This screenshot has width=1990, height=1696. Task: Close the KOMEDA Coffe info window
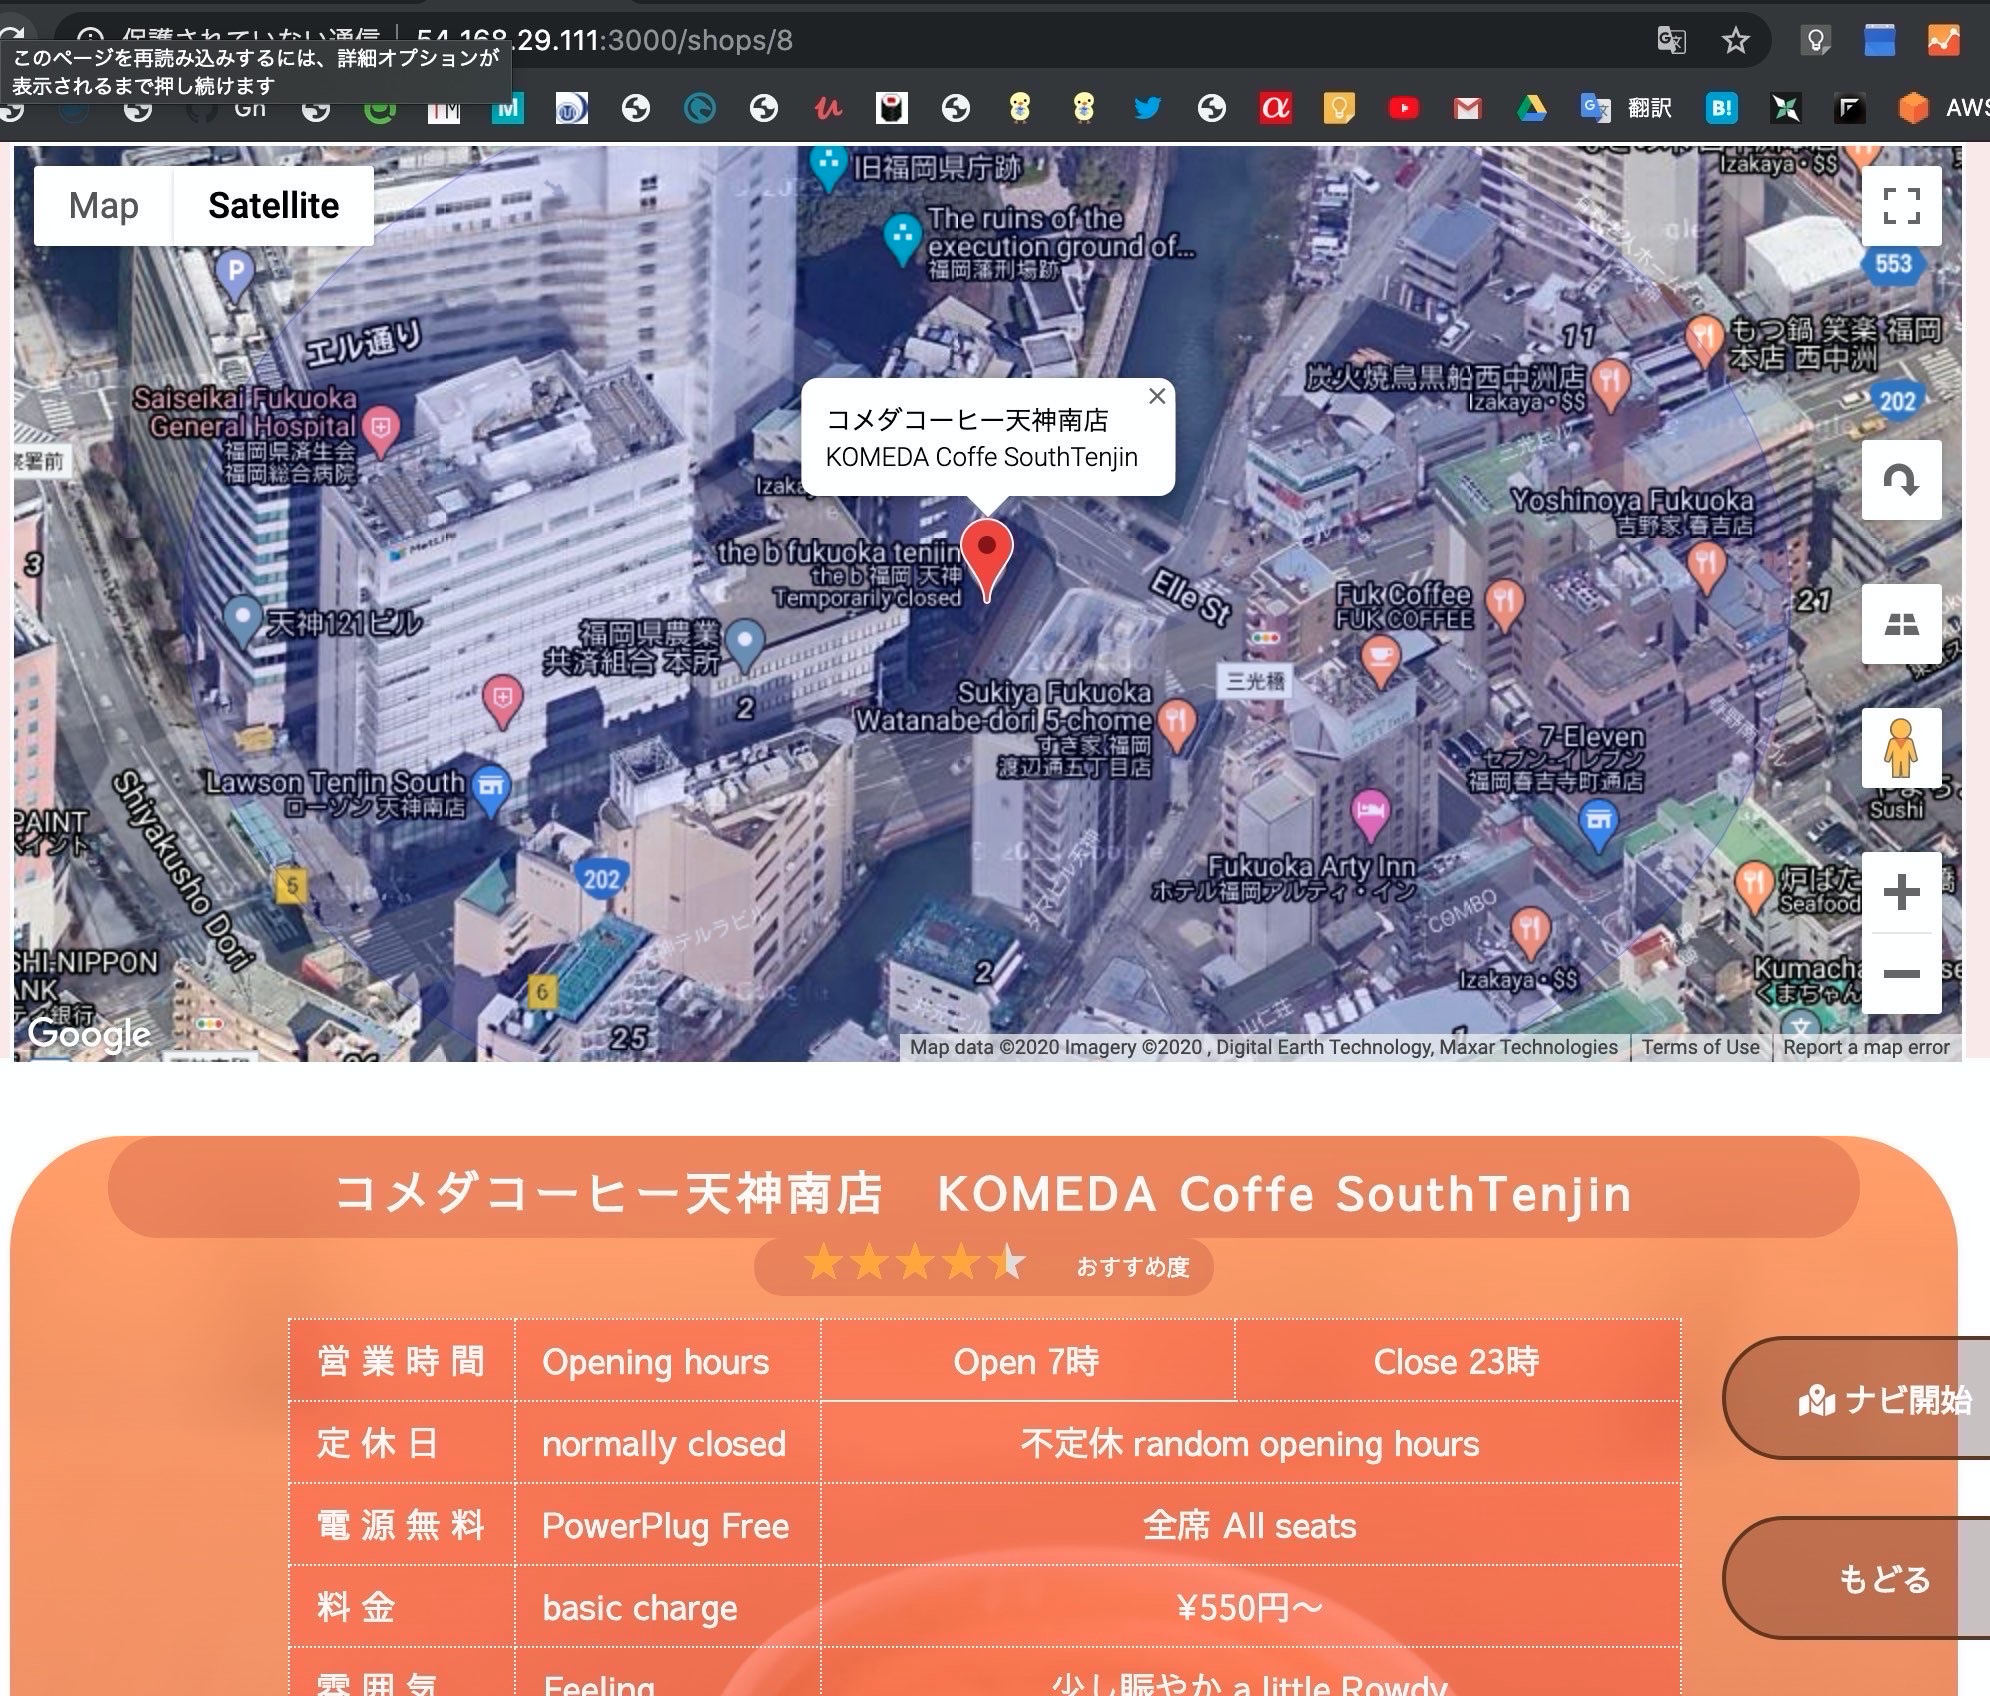(1157, 396)
